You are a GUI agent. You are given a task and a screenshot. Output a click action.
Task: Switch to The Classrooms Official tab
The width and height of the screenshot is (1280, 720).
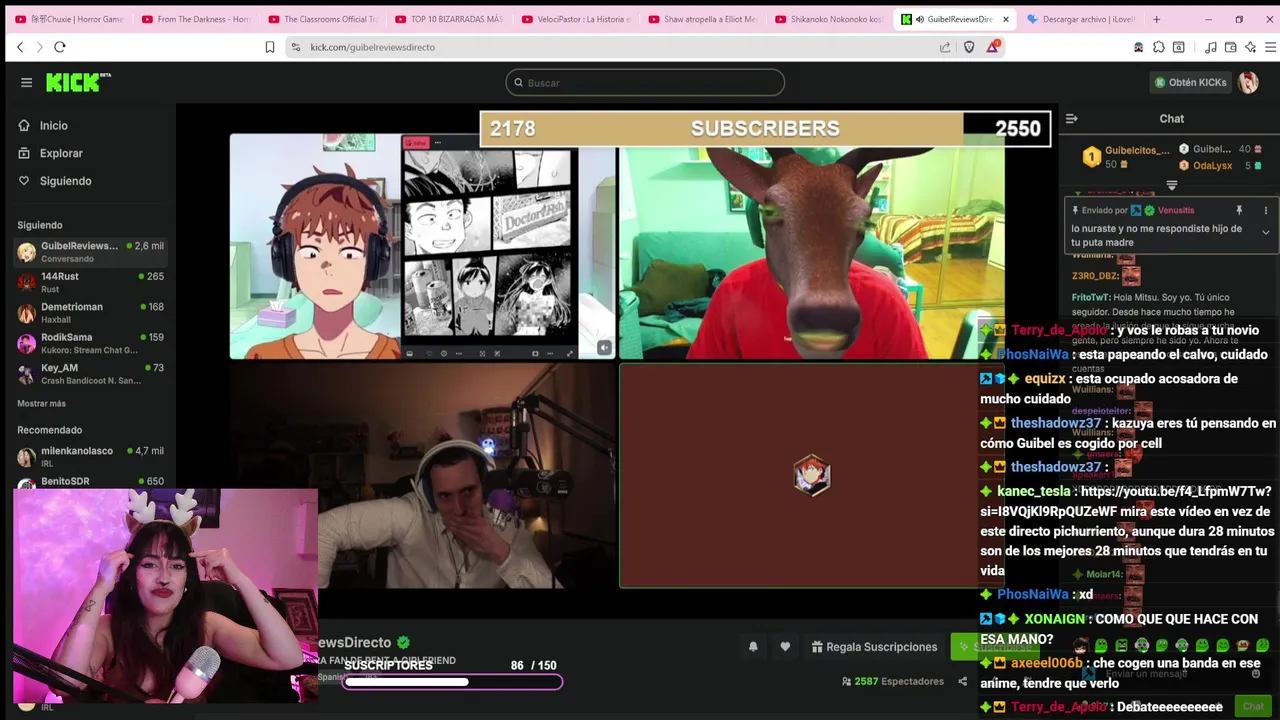[322, 19]
